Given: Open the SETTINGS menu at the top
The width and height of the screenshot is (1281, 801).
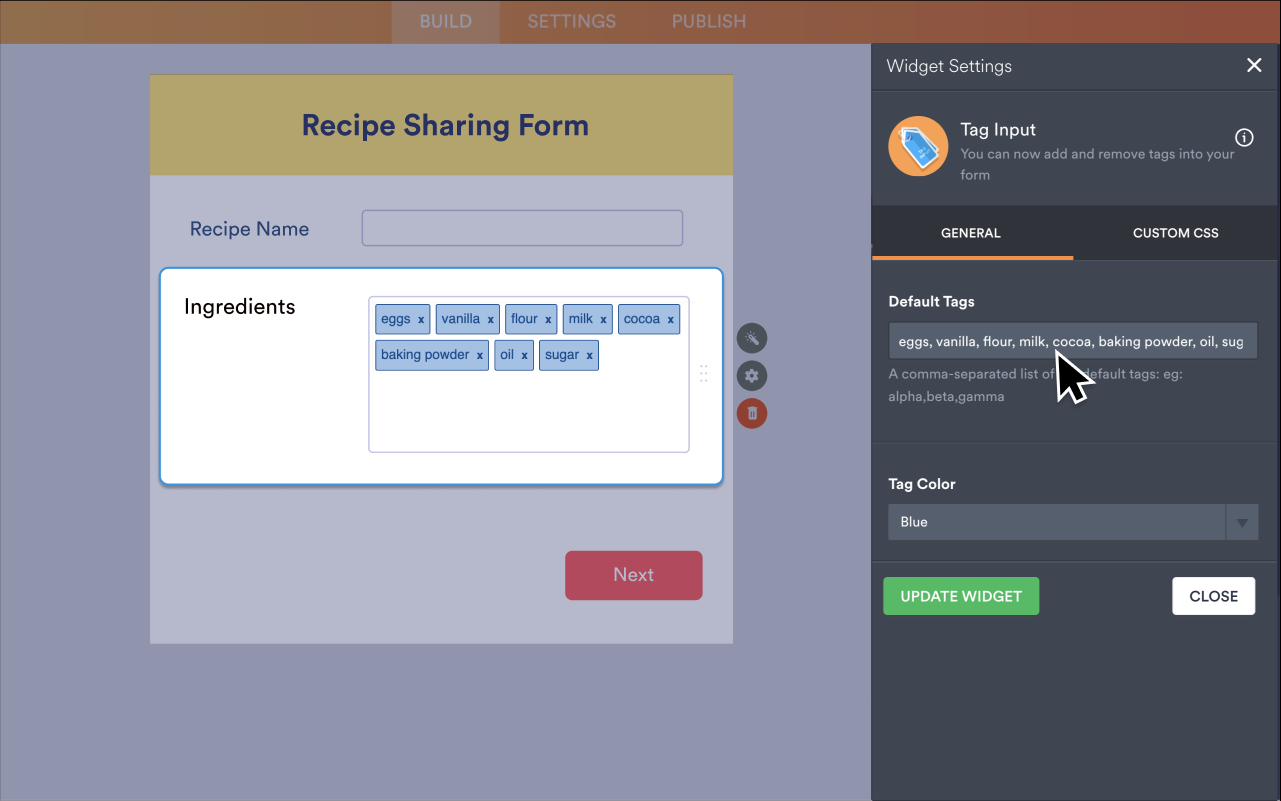Looking at the screenshot, I should (x=571, y=21).
